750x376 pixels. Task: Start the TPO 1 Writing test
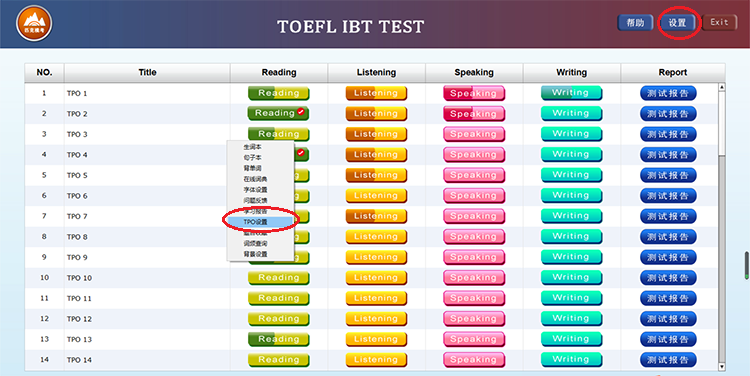[x=571, y=93]
